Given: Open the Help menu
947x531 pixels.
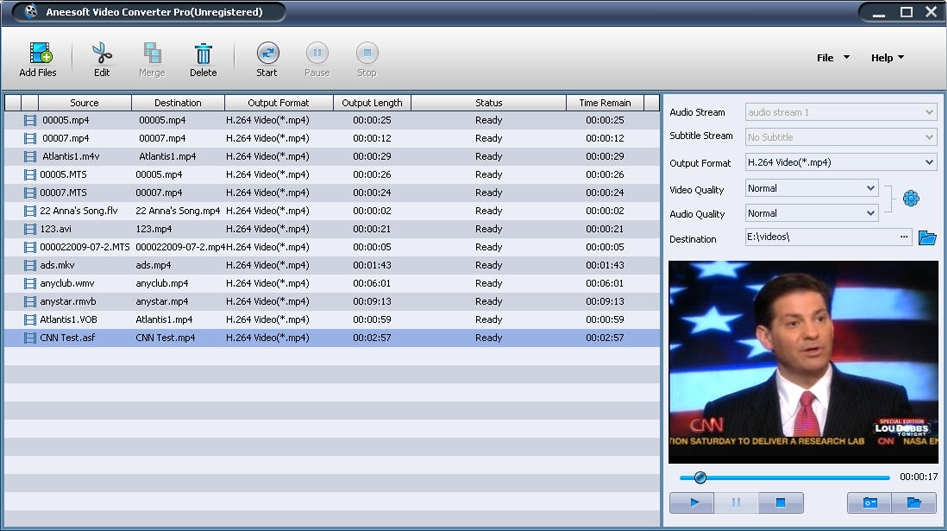Looking at the screenshot, I should pyautogui.click(x=887, y=58).
